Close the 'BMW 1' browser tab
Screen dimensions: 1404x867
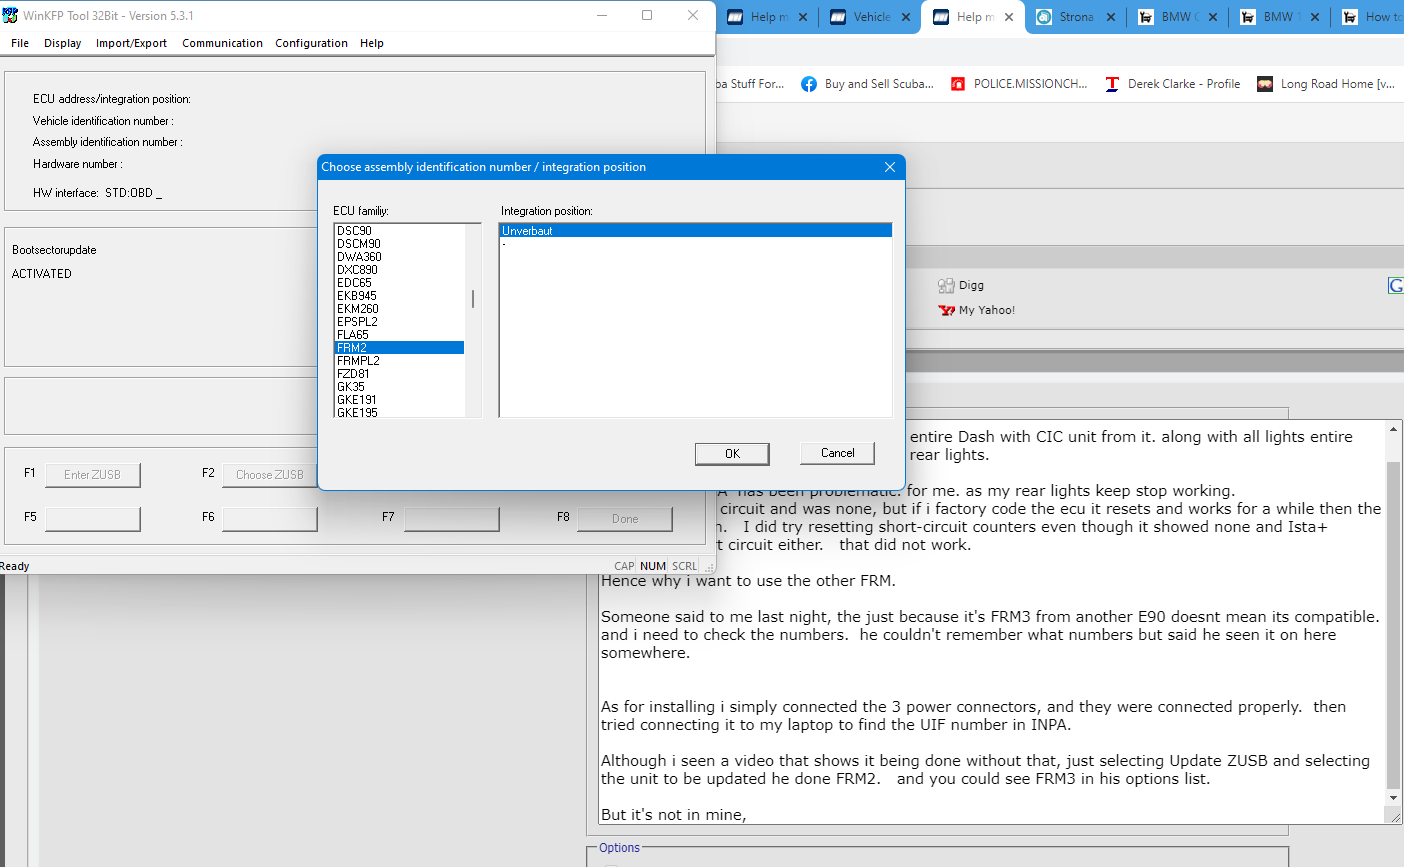coord(1315,17)
